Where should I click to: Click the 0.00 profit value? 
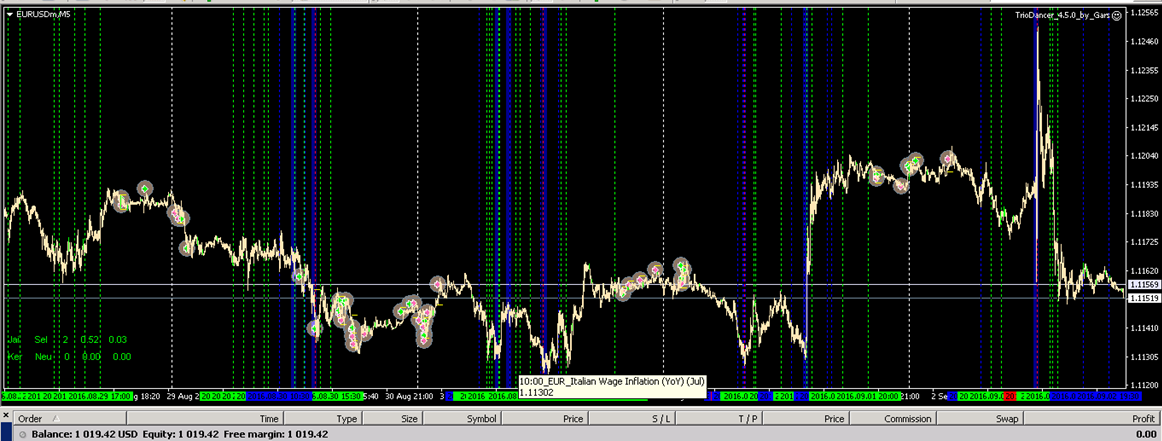pyautogui.click(x=1146, y=434)
